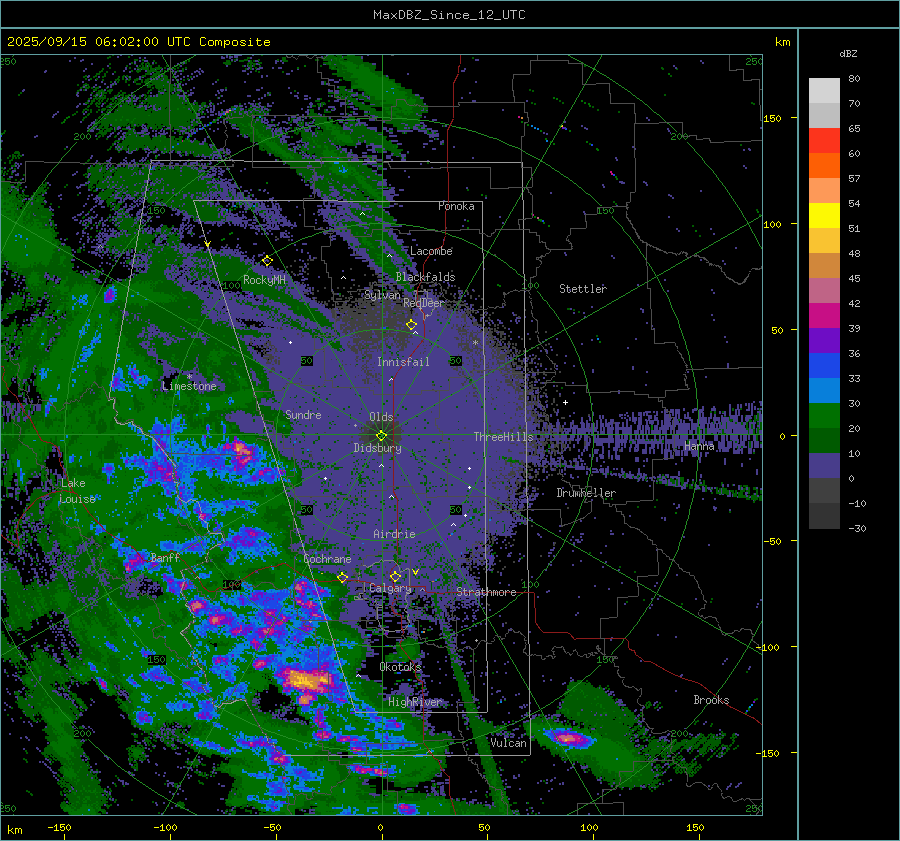Viewport: 900px width, 841px height.
Task: Click the MaxDBZ_Since_12_UTC title
Action: (x=449, y=15)
